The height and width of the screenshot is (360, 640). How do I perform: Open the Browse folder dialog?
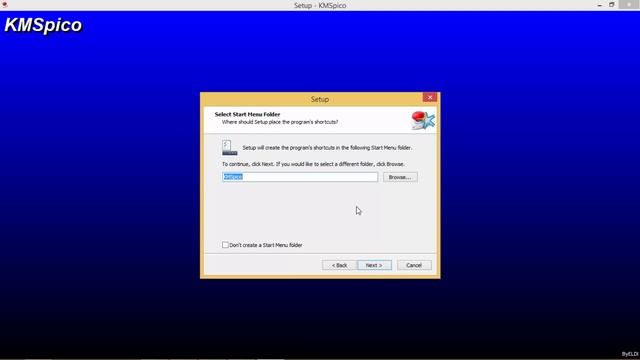click(400, 177)
